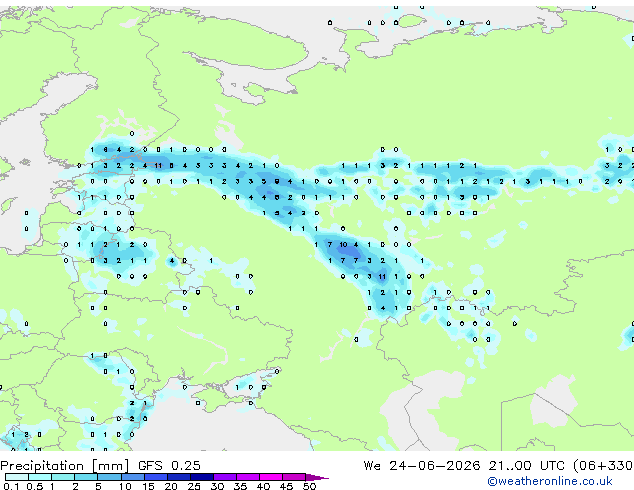Click the purple arrow tip past 50
The height and width of the screenshot is (490, 634).
317,477
